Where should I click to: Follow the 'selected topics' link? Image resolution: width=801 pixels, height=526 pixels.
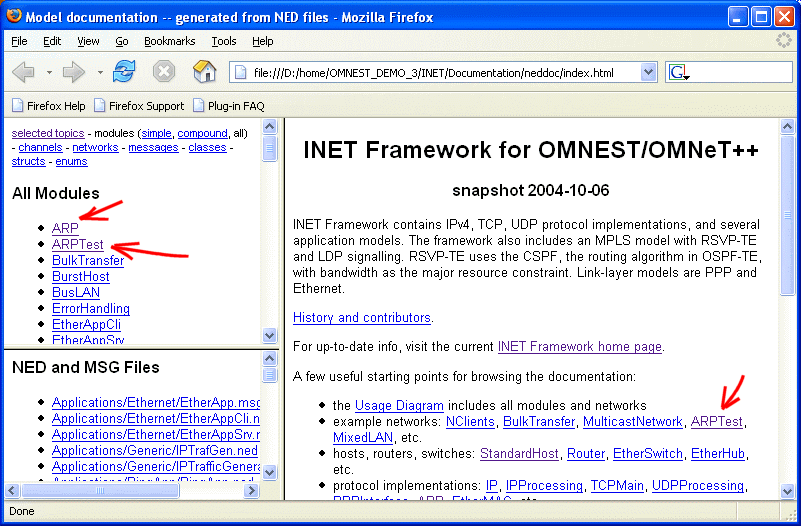pyautogui.click(x=48, y=133)
